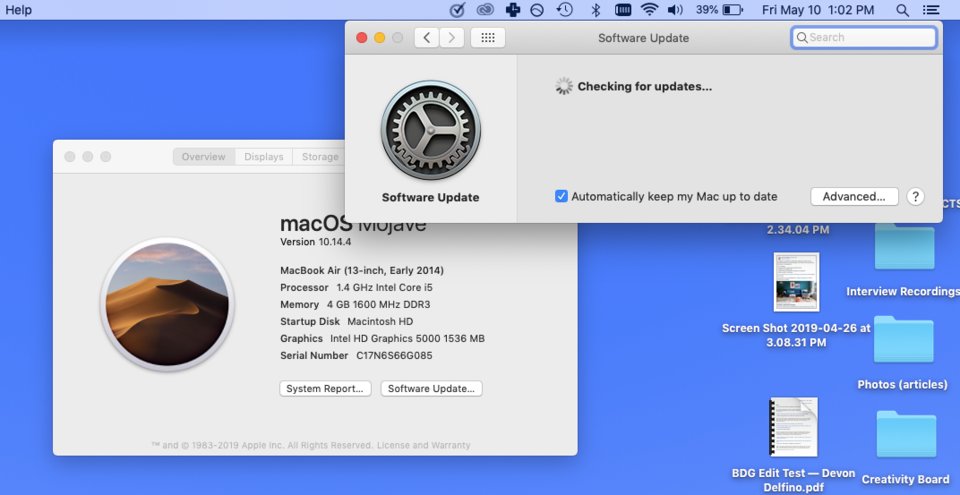Open Wi-Fi status menu

coord(650,10)
